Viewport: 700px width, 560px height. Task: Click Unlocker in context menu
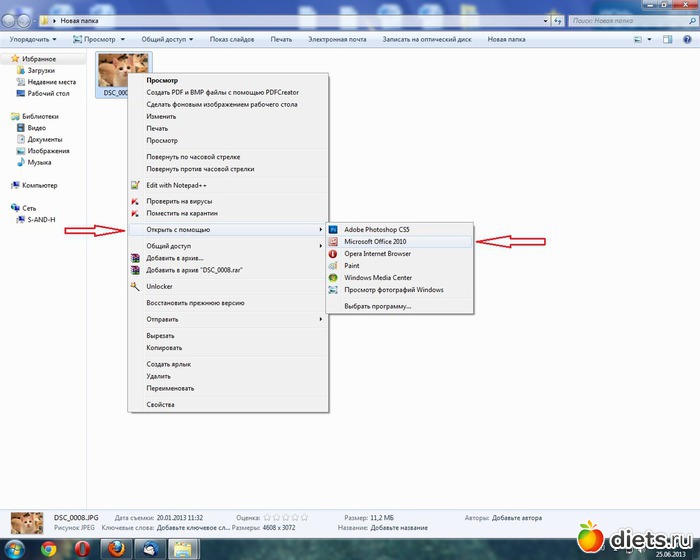tap(160, 286)
